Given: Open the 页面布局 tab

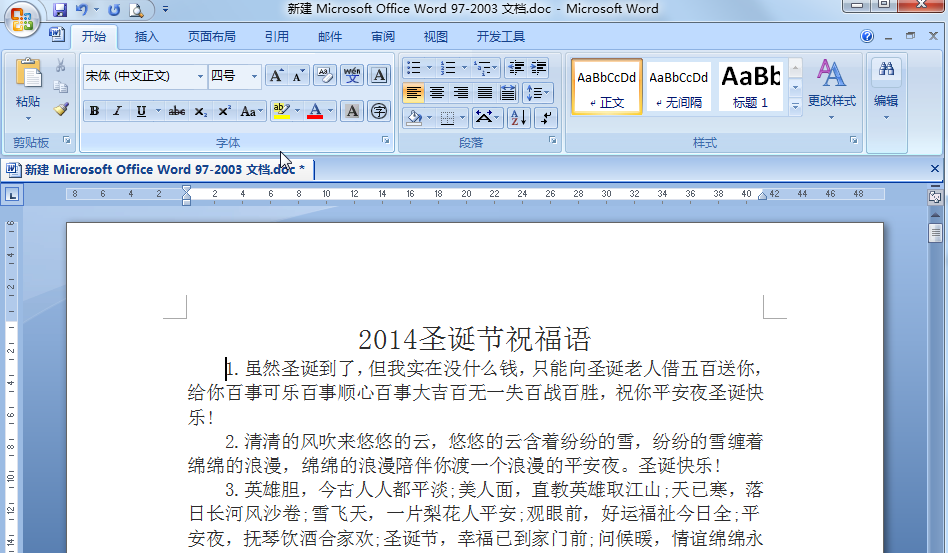Looking at the screenshot, I should click(212, 37).
